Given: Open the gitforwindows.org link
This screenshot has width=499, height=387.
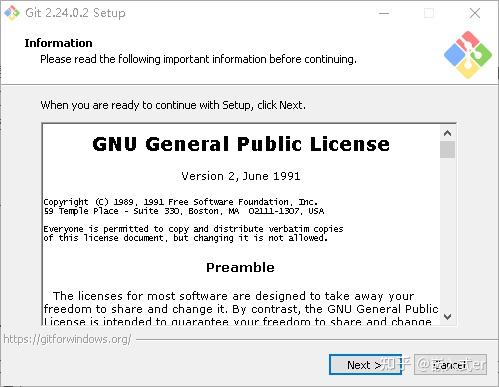Looking at the screenshot, I should tap(67, 339).
